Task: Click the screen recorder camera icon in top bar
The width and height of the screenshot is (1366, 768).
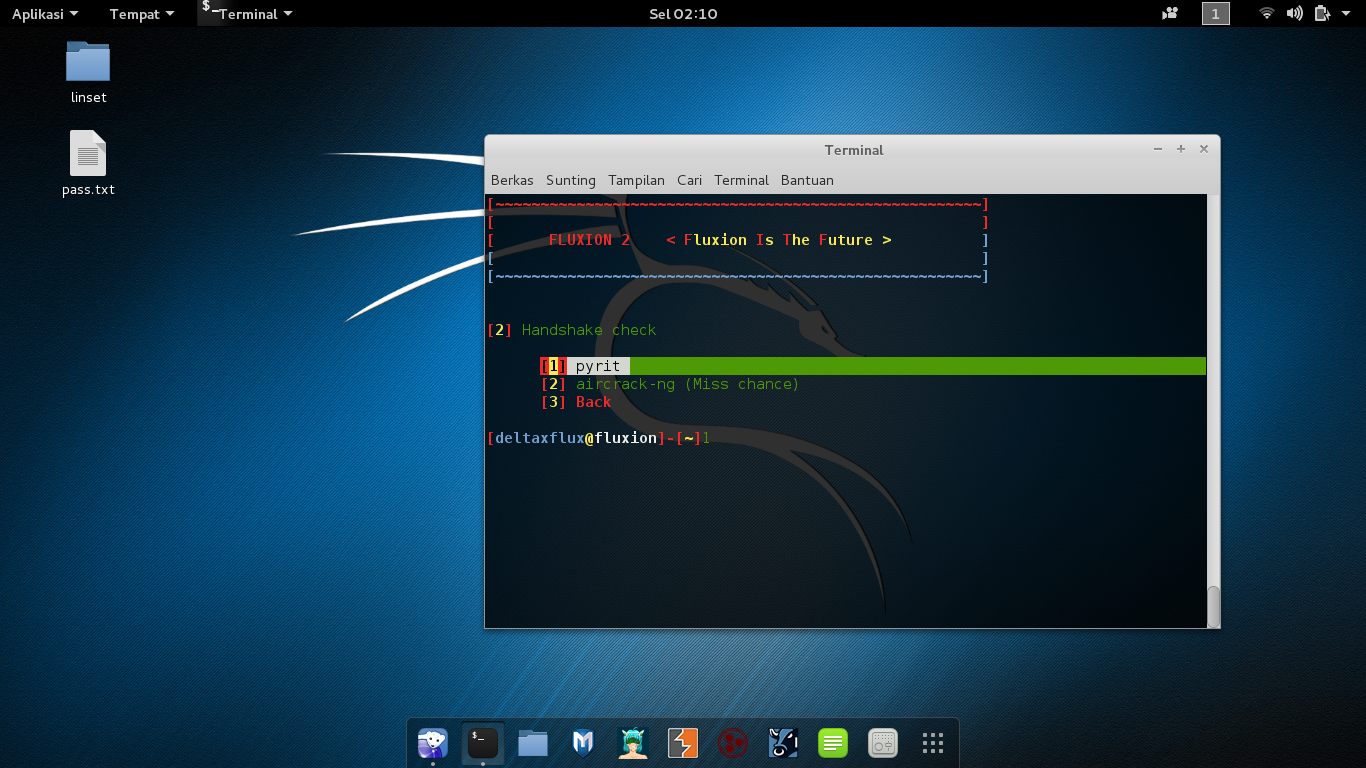Action: [1170, 14]
